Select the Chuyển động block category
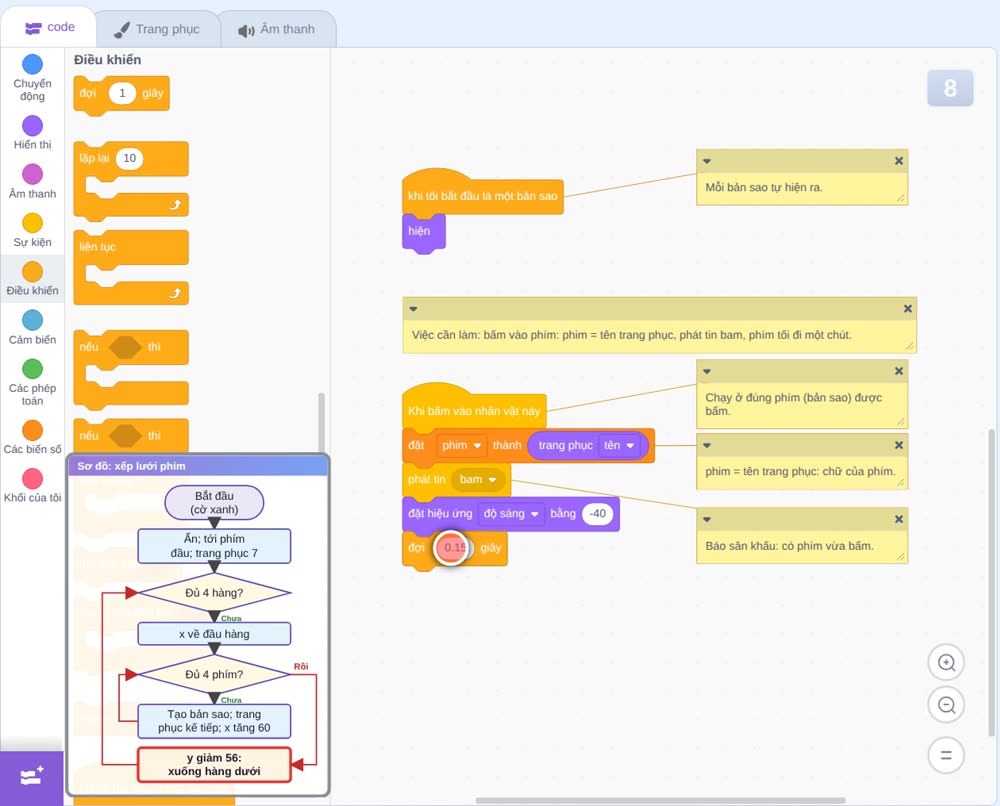 32,78
